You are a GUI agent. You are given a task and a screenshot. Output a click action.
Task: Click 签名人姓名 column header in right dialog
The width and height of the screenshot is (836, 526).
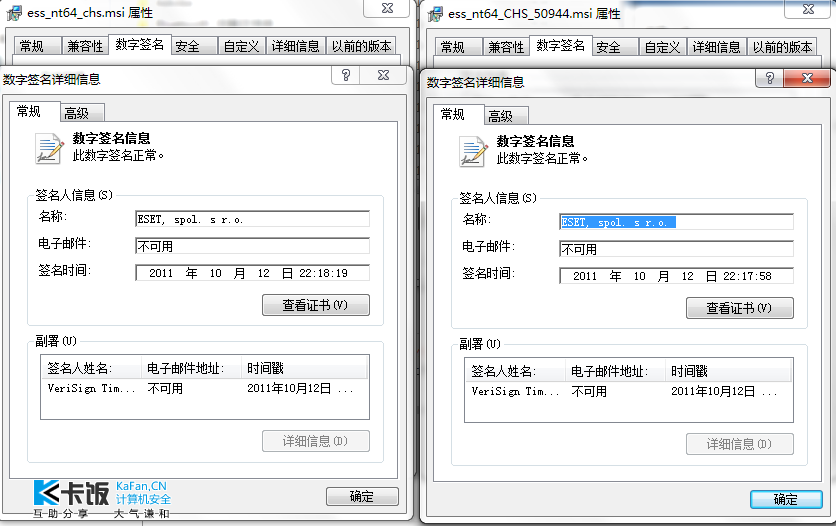click(x=515, y=371)
